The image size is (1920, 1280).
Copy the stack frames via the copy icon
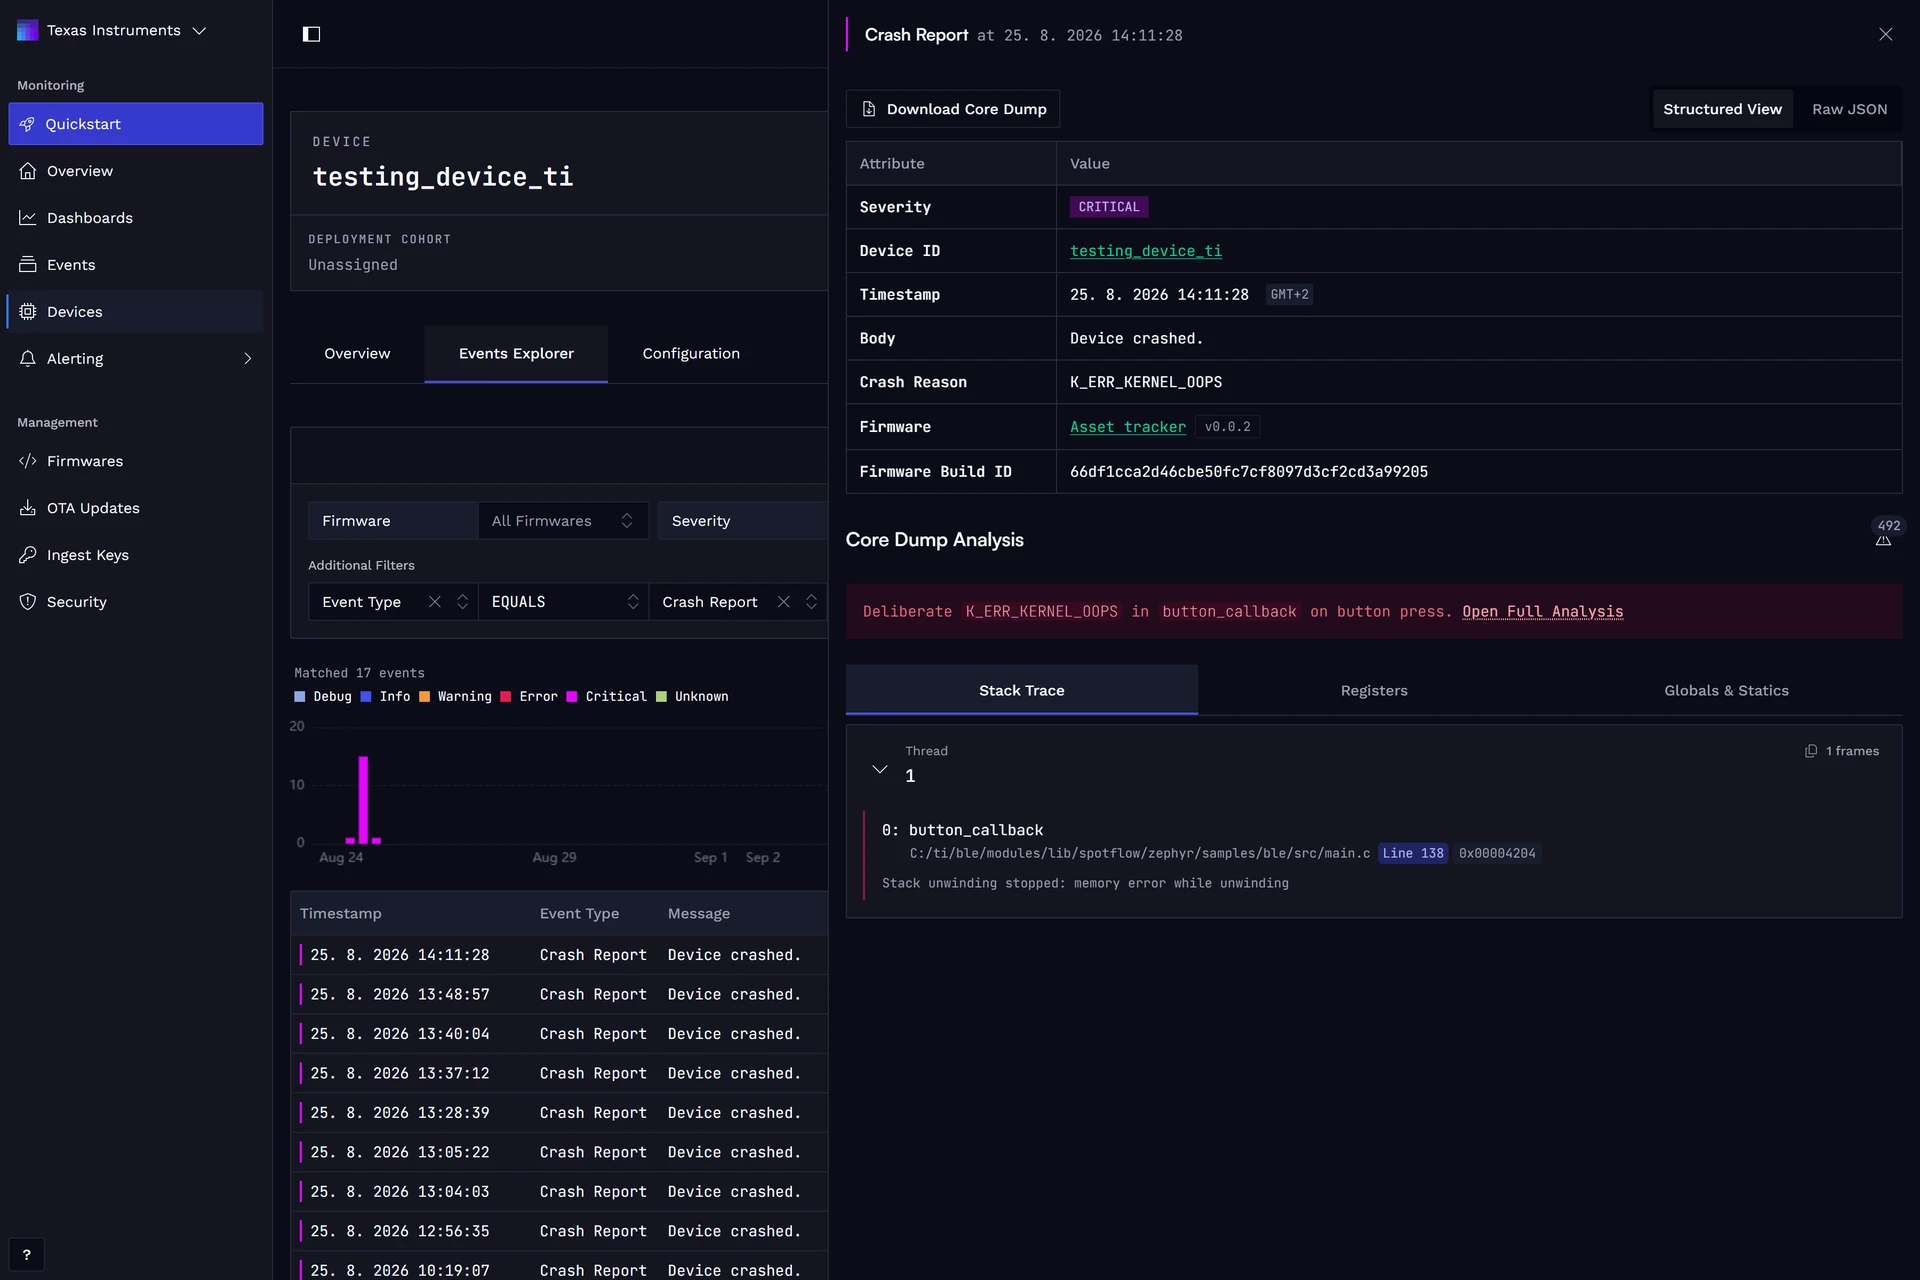pos(1811,751)
